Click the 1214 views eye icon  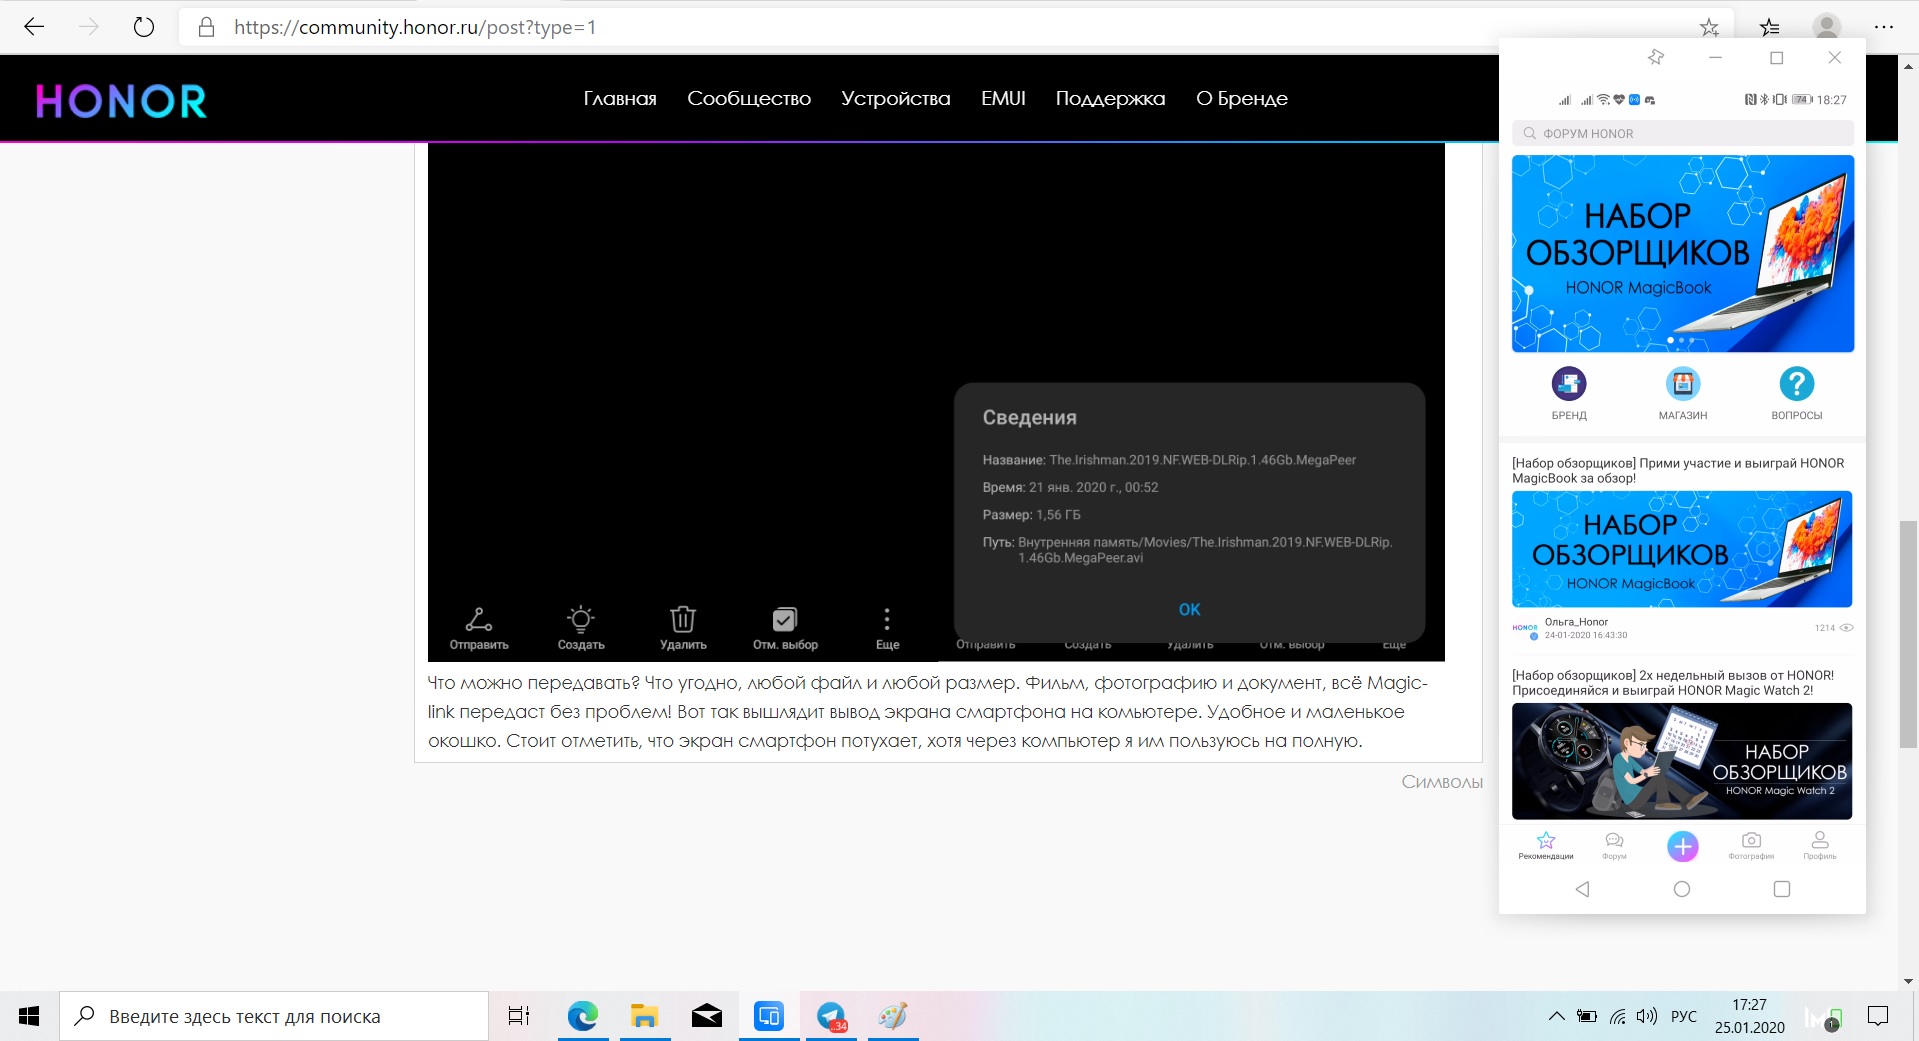1847,628
